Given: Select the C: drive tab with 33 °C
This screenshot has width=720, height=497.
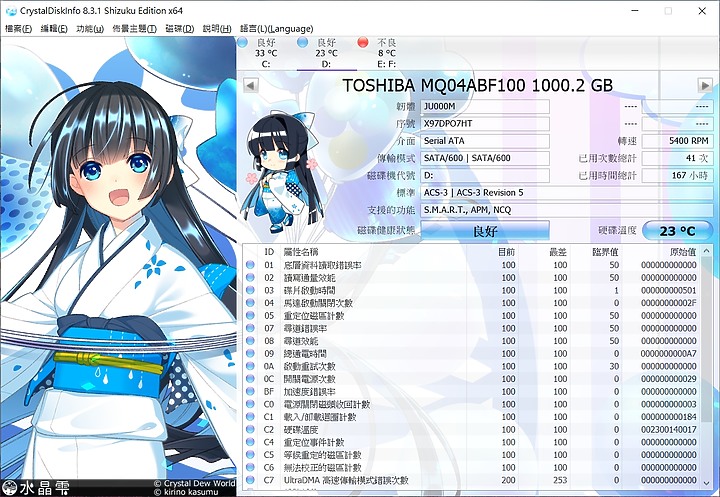Looking at the screenshot, I should [x=266, y=53].
